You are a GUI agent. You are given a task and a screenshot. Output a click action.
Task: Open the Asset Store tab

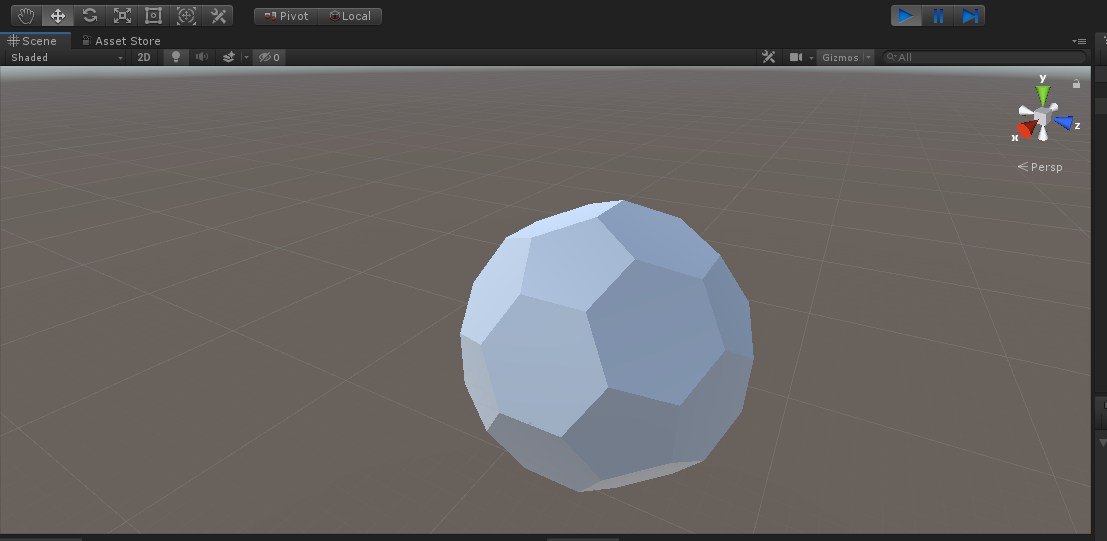coord(121,41)
